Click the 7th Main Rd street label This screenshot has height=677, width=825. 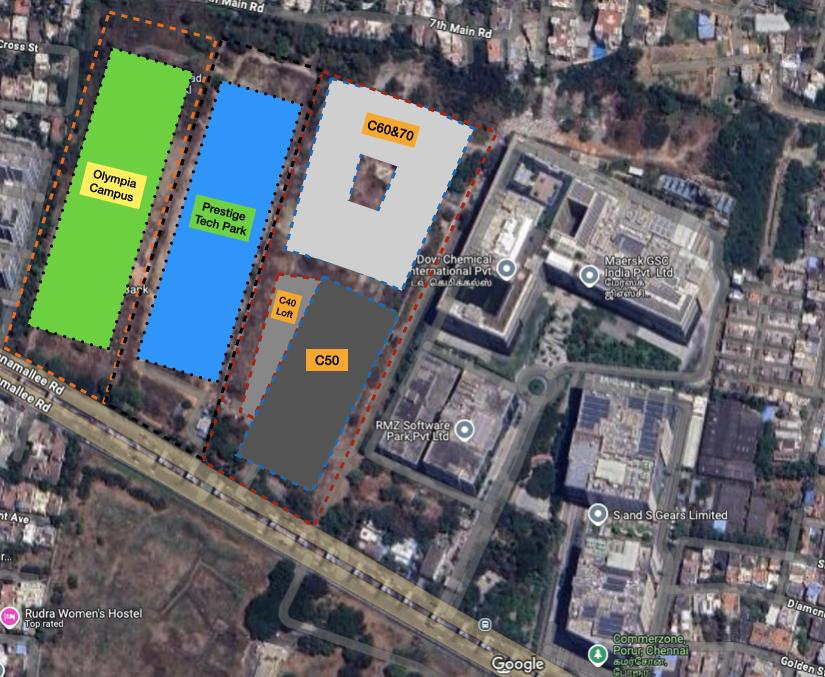(460, 29)
